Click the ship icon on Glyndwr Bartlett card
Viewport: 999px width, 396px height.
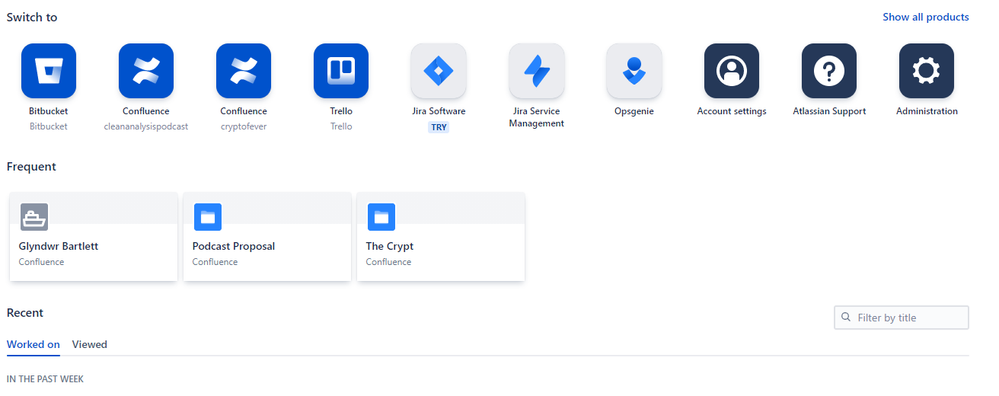(x=34, y=217)
